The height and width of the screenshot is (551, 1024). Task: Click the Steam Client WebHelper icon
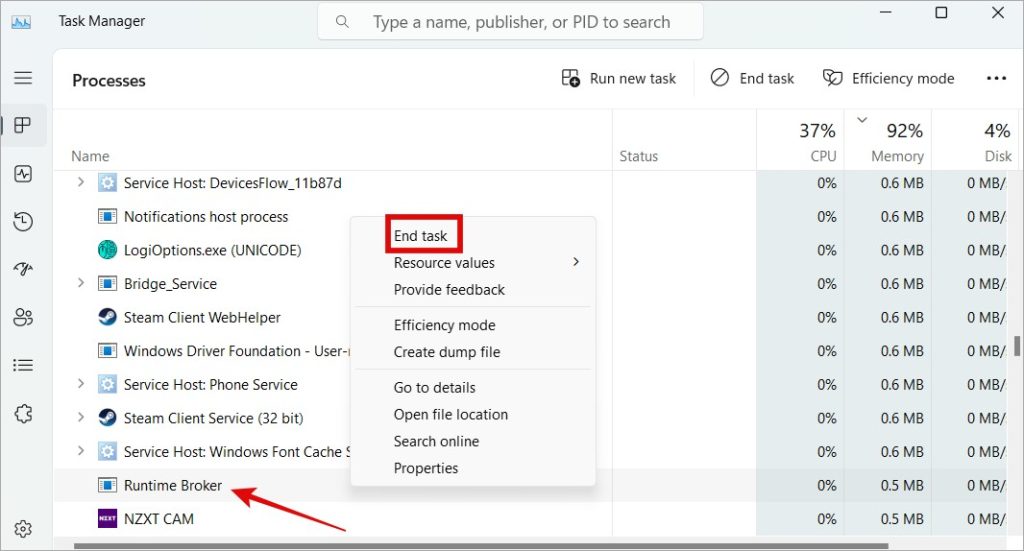coord(107,317)
